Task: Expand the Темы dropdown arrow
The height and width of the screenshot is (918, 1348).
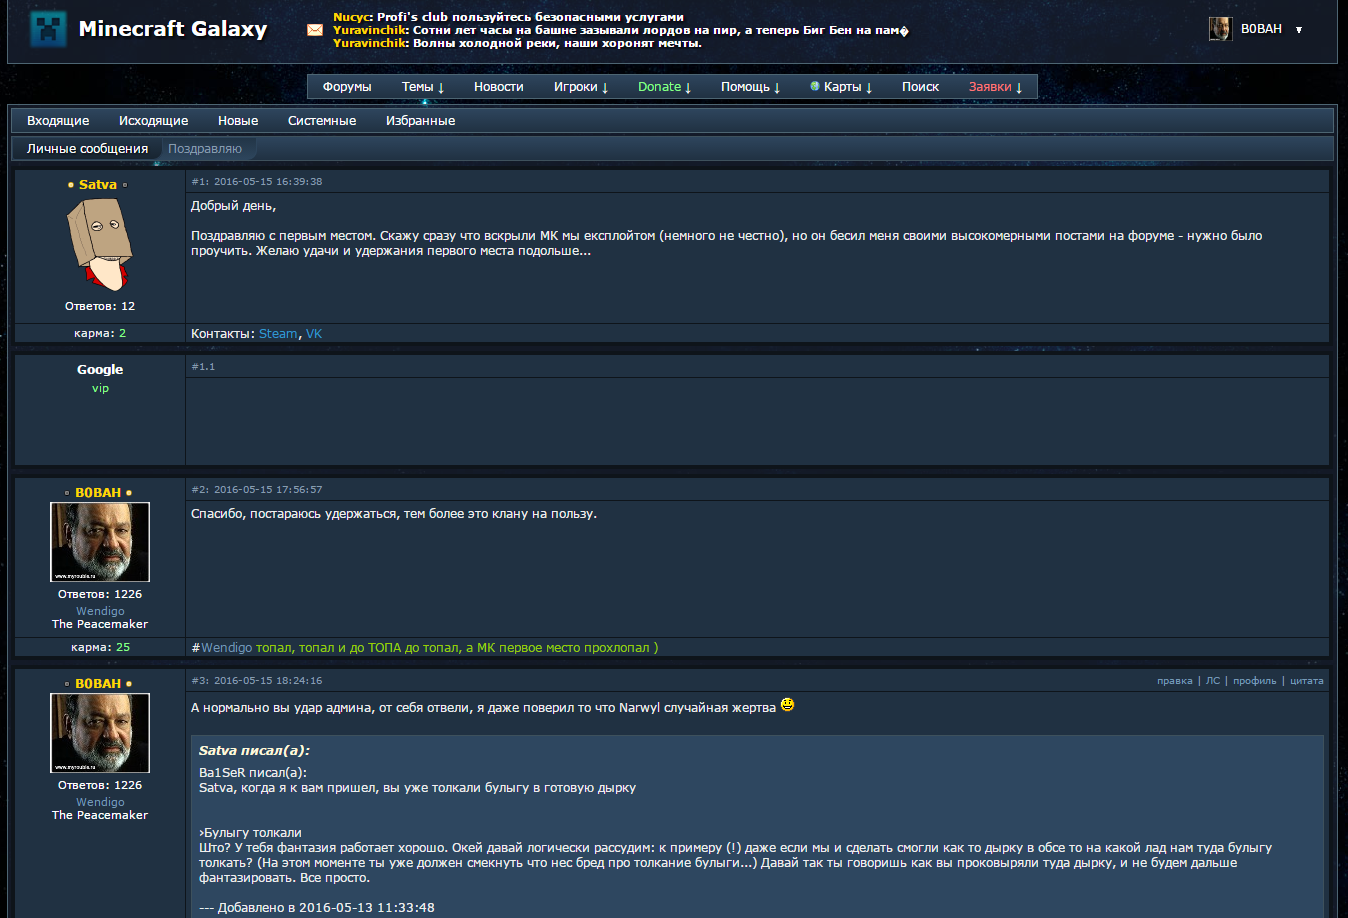Action: click(441, 88)
